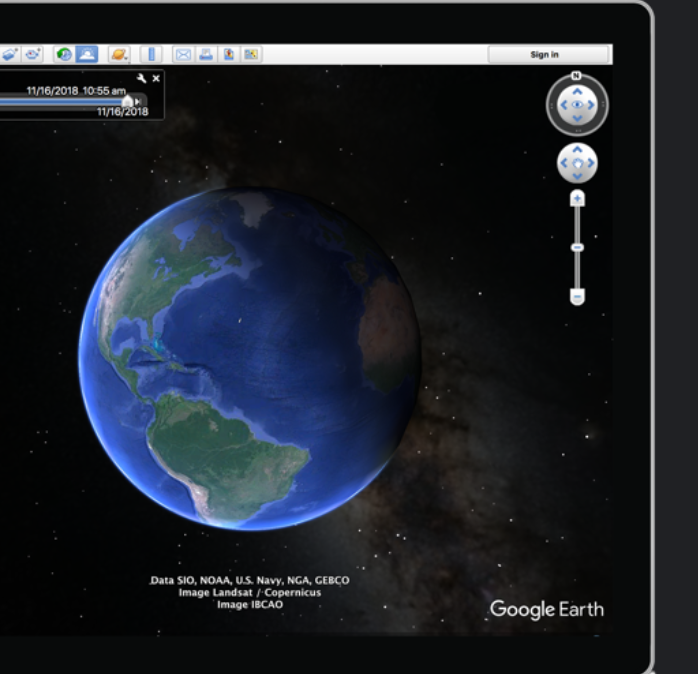
Task: Click the '11/16/2018 10:55 am' time label
Action: coord(76,91)
